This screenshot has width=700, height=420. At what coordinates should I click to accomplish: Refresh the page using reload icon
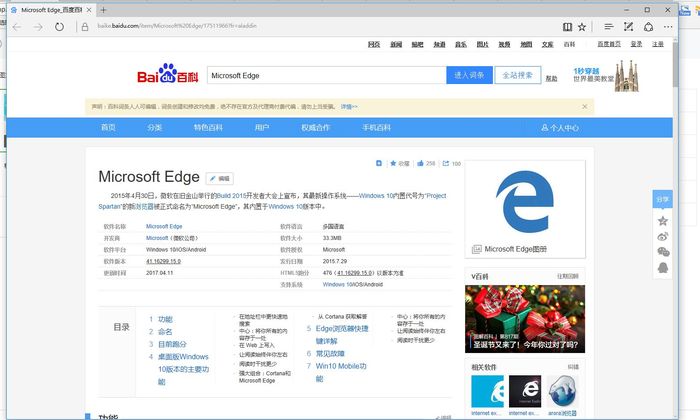click(59, 27)
